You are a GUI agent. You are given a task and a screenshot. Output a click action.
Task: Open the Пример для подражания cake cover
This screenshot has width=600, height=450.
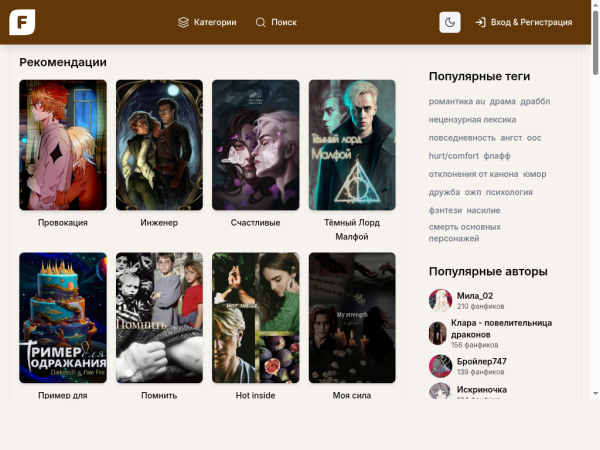pyautogui.click(x=63, y=318)
